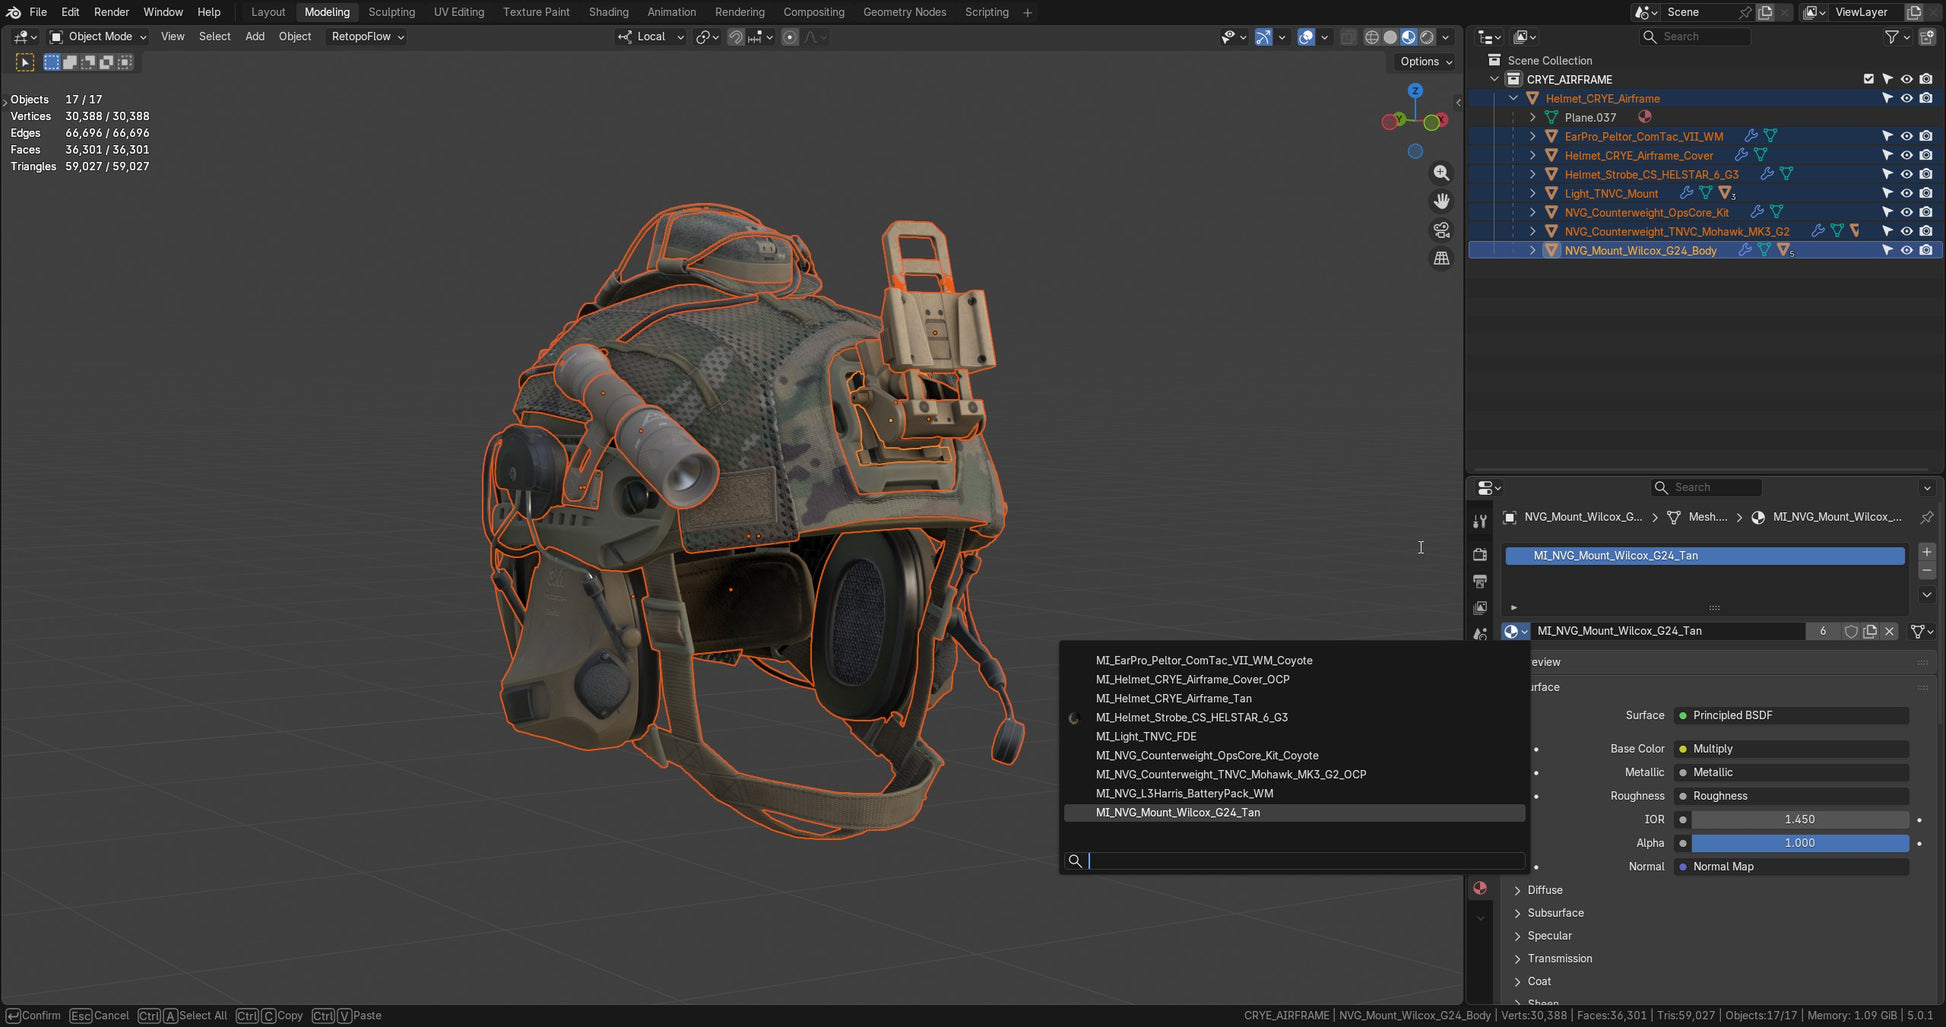The height and width of the screenshot is (1027, 1946).
Task: Click the pan hand icon in viewport
Action: point(1441,201)
